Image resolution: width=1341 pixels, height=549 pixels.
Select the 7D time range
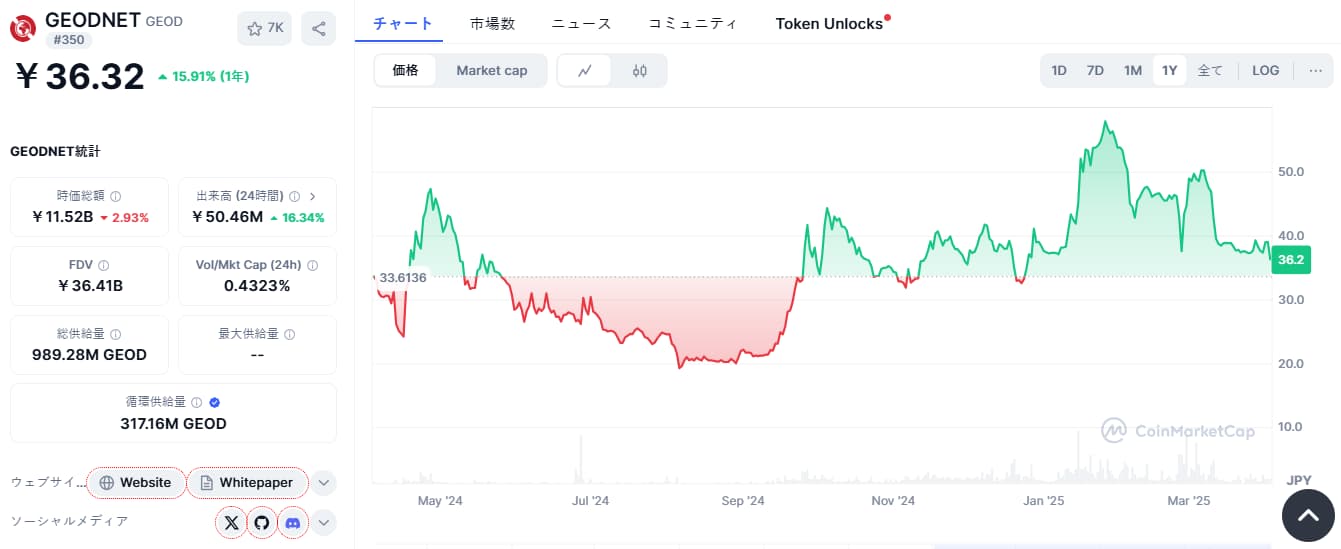[1095, 70]
